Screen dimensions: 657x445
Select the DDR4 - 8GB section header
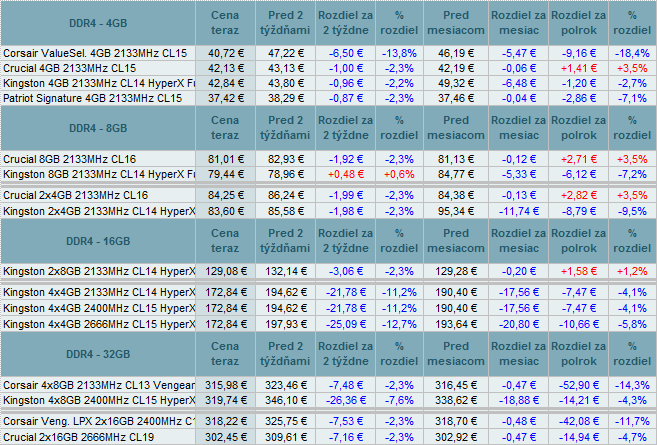[98, 128]
